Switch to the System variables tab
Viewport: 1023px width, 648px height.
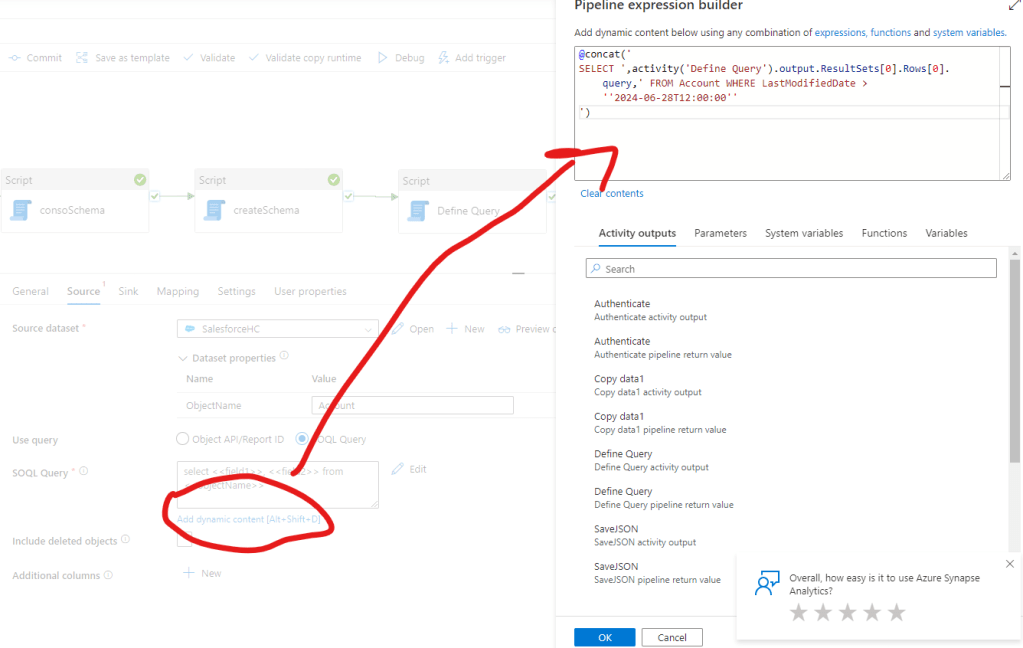point(803,233)
